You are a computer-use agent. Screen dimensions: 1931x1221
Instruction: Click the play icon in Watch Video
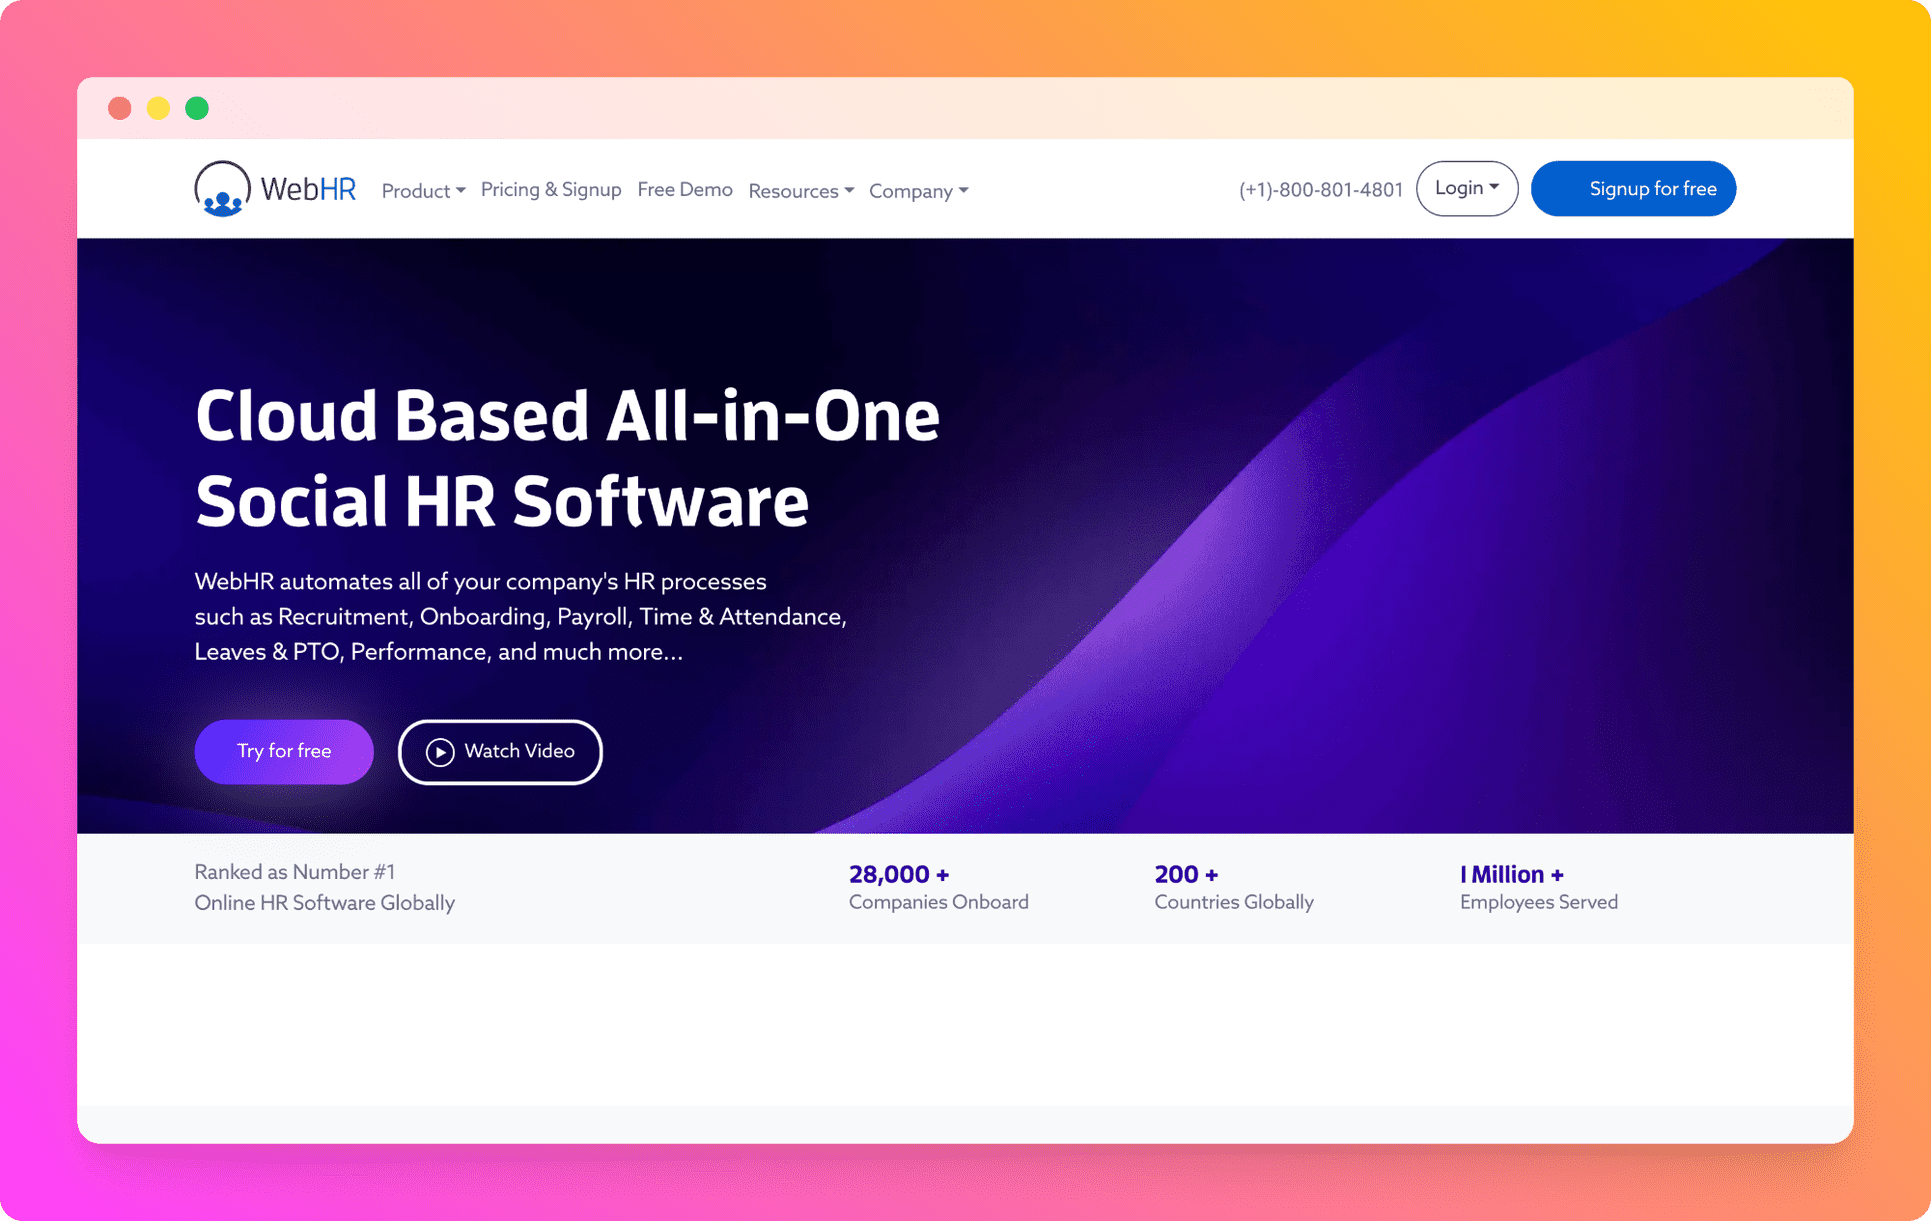pos(440,752)
